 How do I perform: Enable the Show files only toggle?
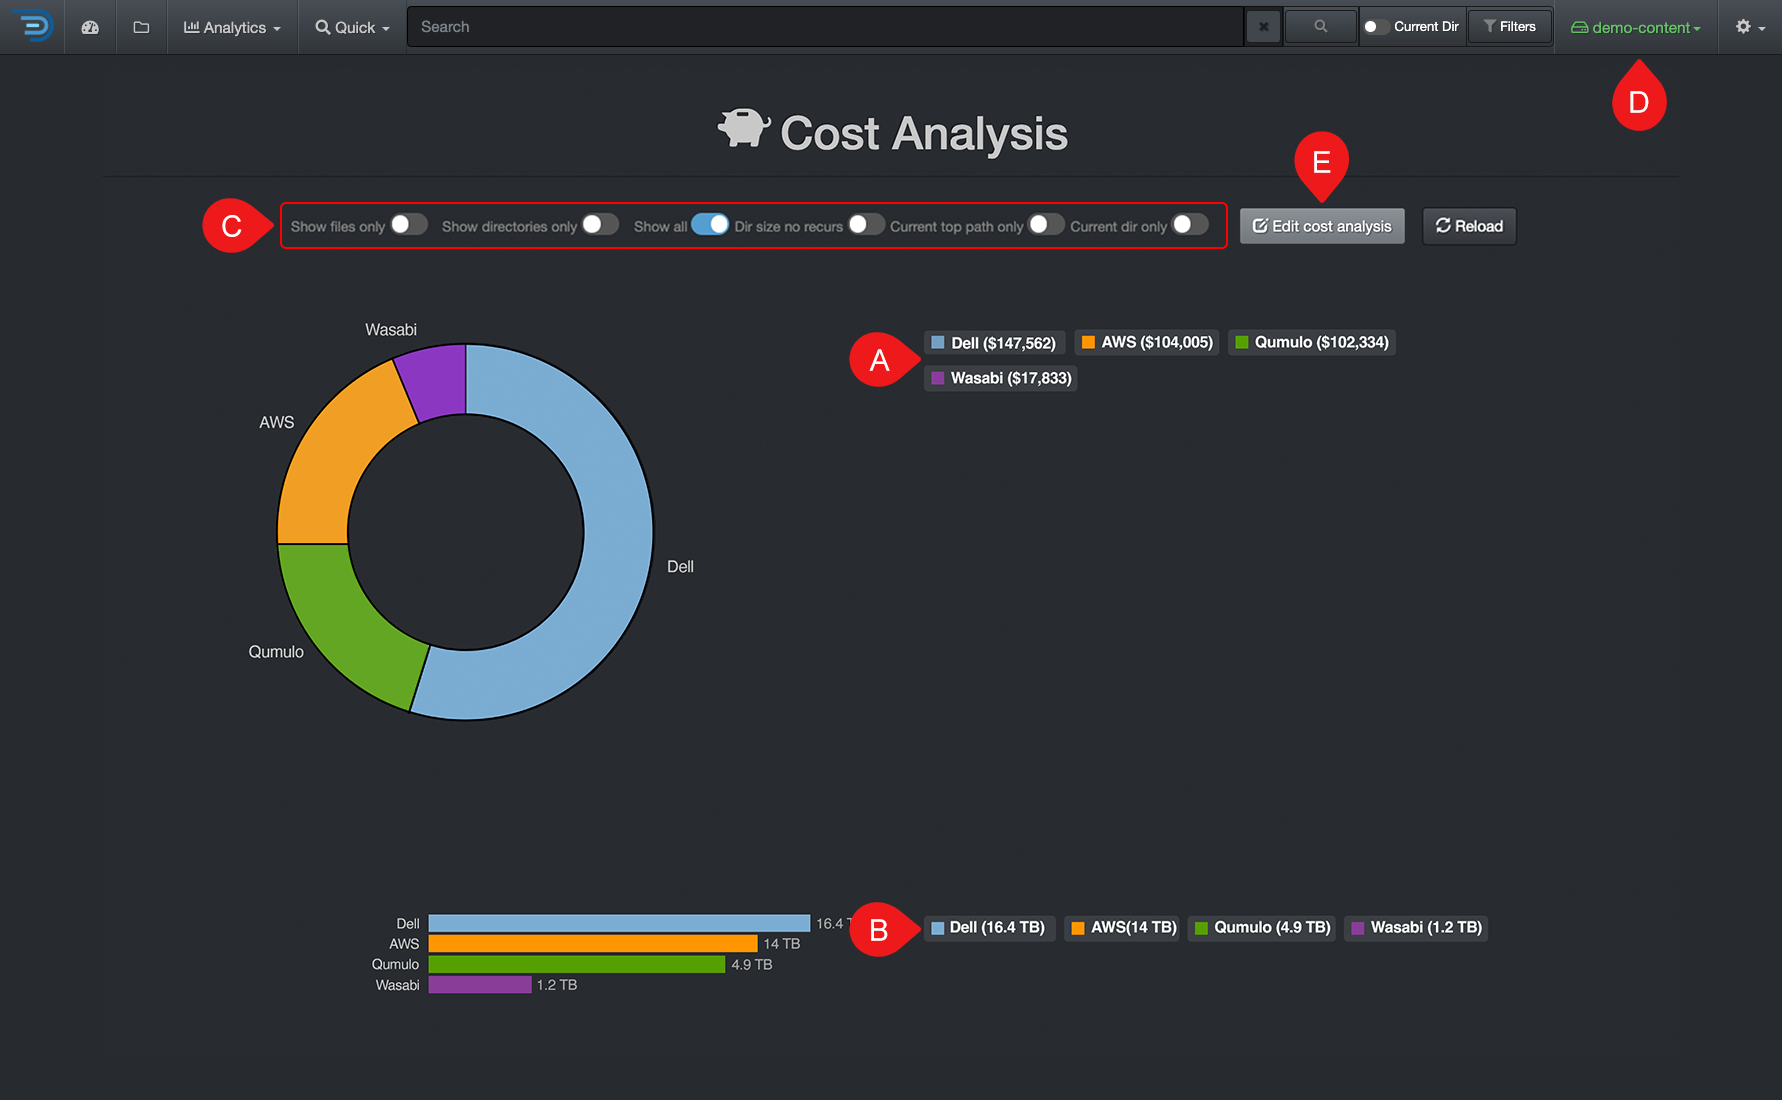(x=408, y=225)
